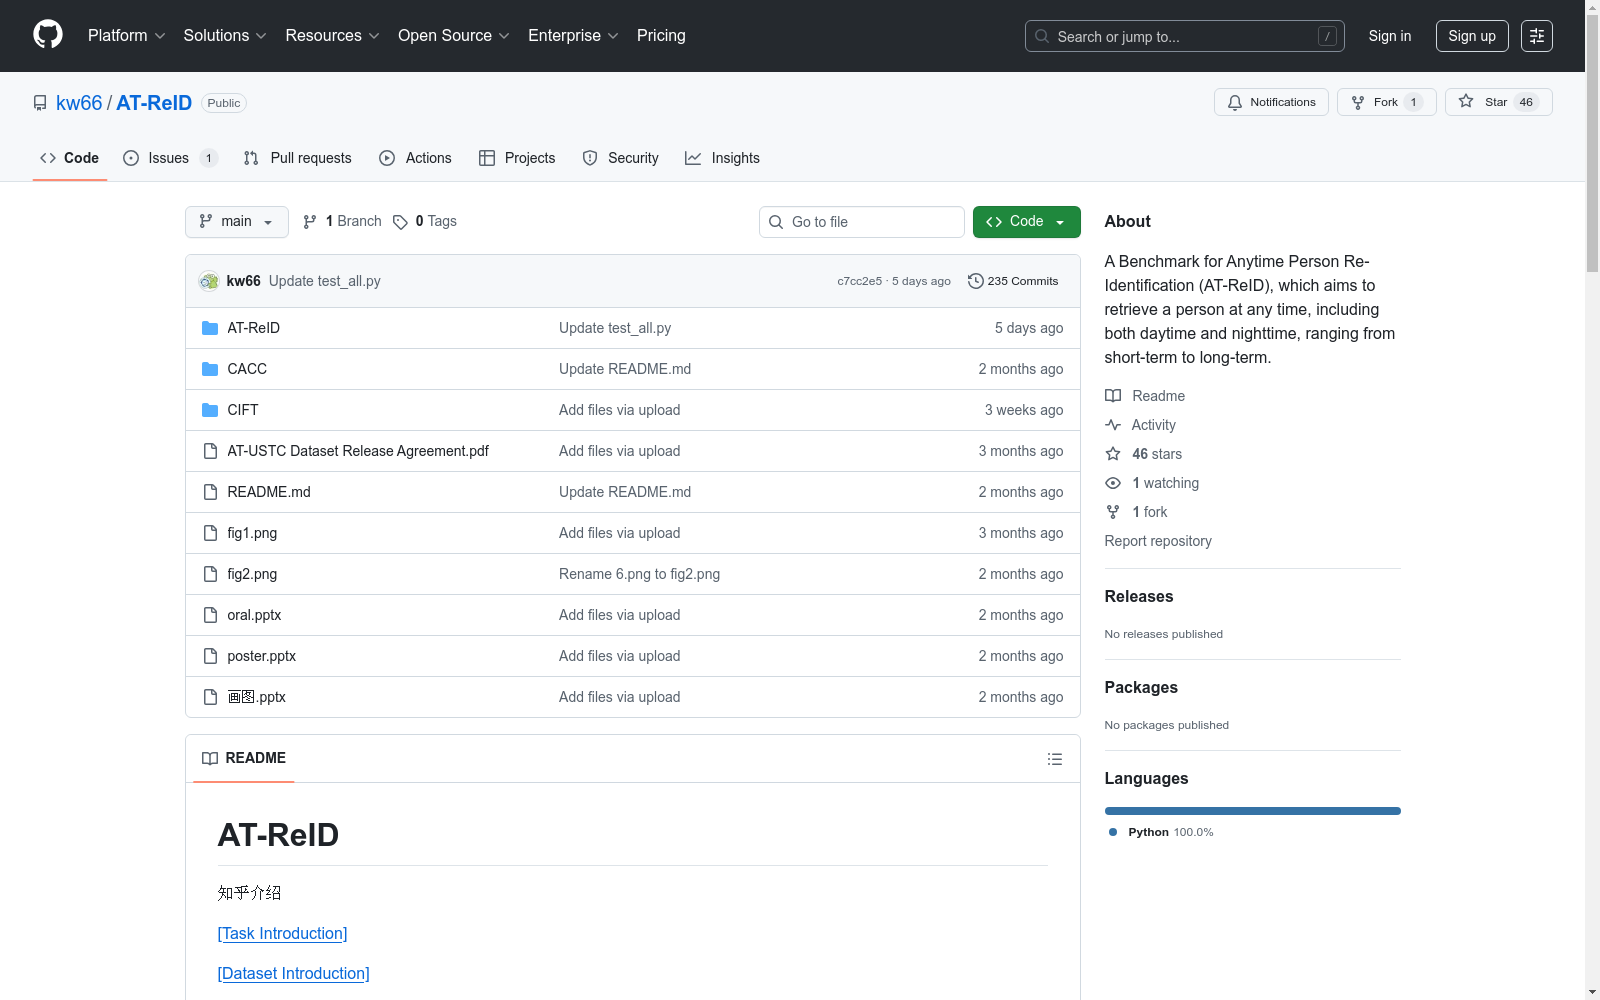1600x1000 pixels.
Task: Click the star icon beside 46 stars
Action: (x=1113, y=454)
